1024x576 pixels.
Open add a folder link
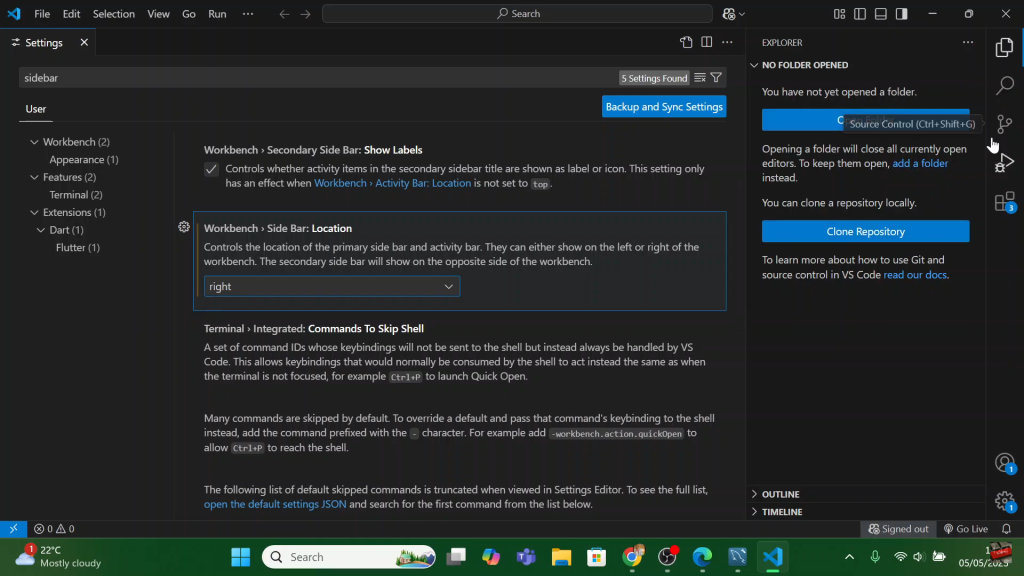pyautogui.click(x=920, y=163)
